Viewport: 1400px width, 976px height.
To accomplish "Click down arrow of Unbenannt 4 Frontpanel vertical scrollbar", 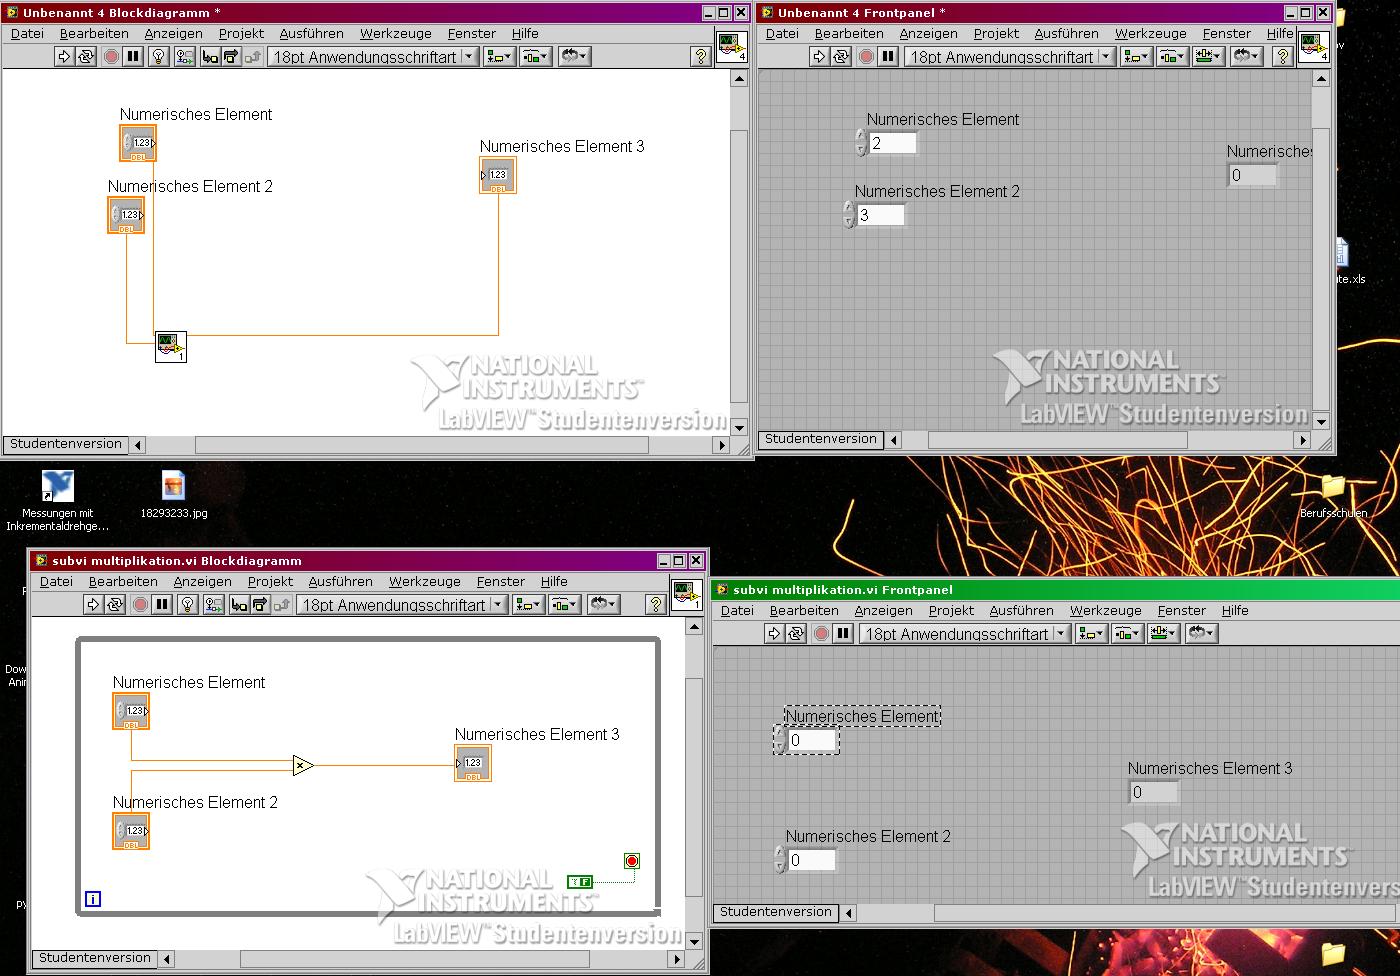I will [x=1321, y=422].
